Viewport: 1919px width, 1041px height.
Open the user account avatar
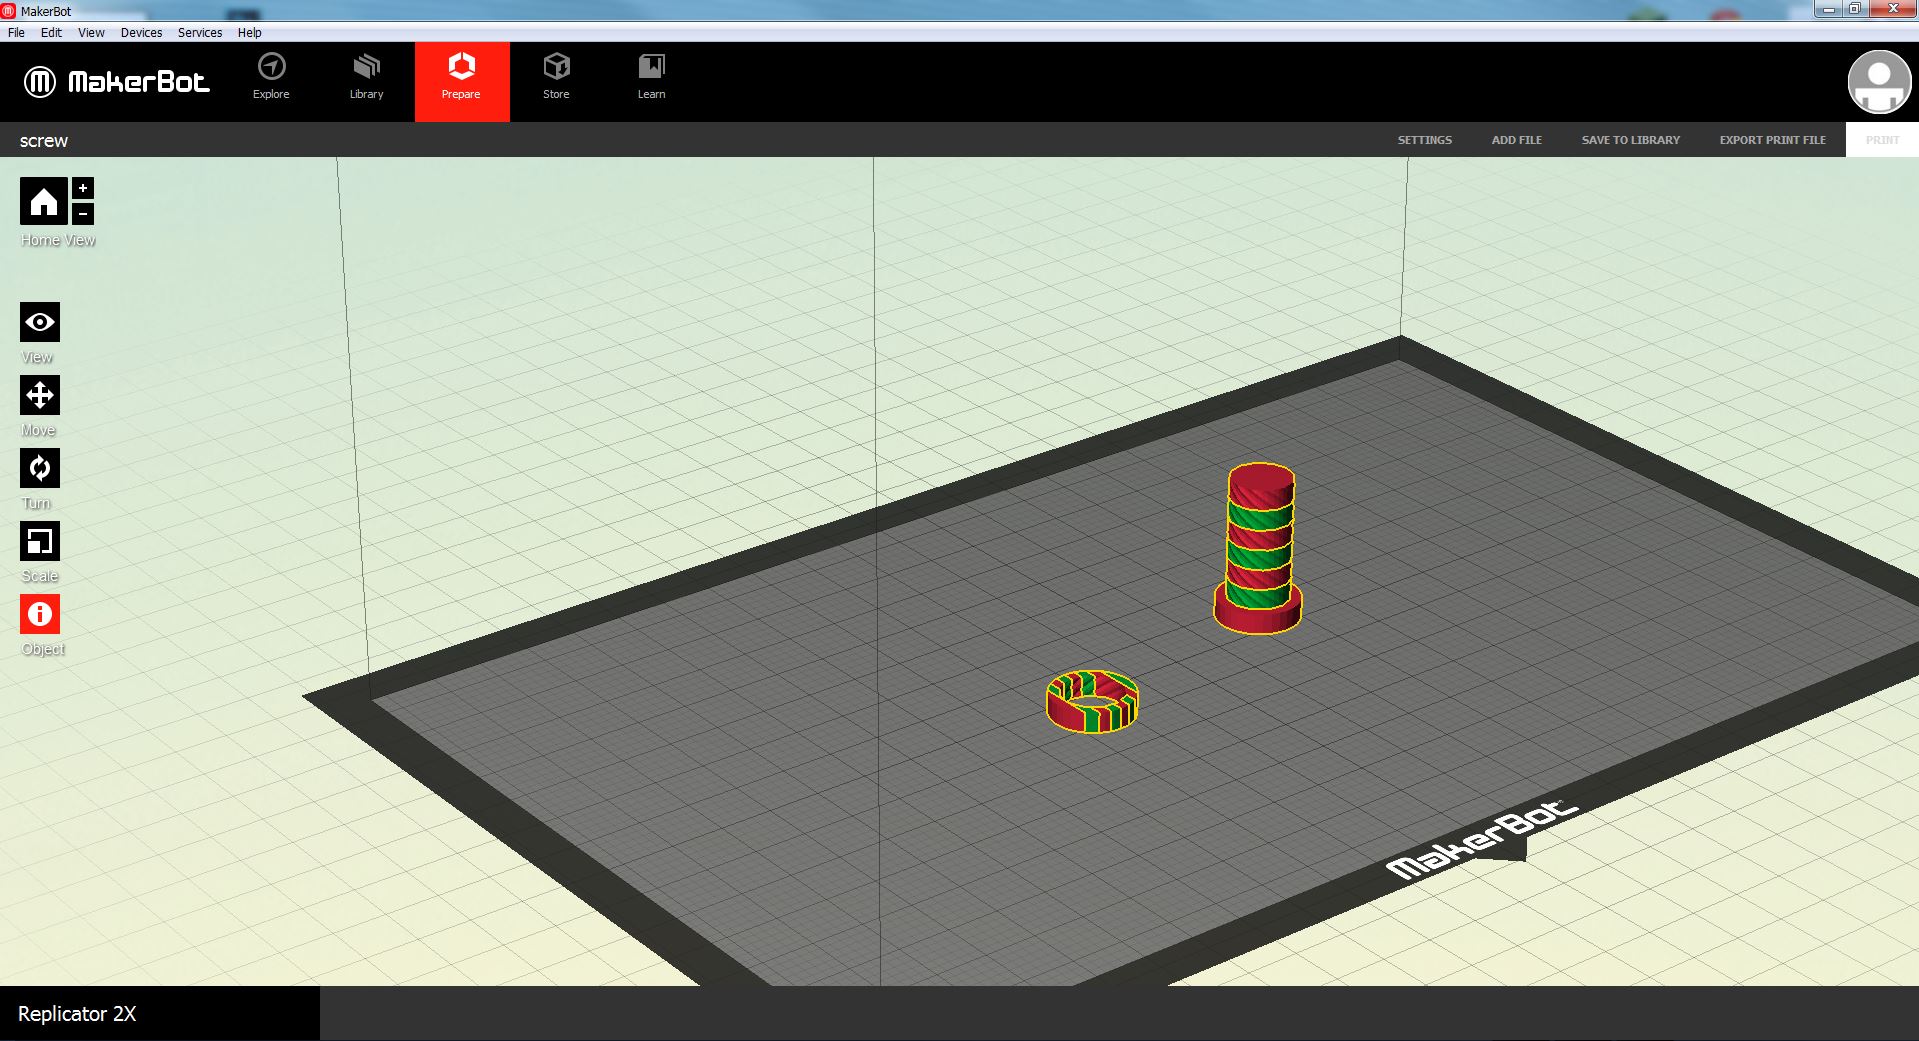point(1879,82)
